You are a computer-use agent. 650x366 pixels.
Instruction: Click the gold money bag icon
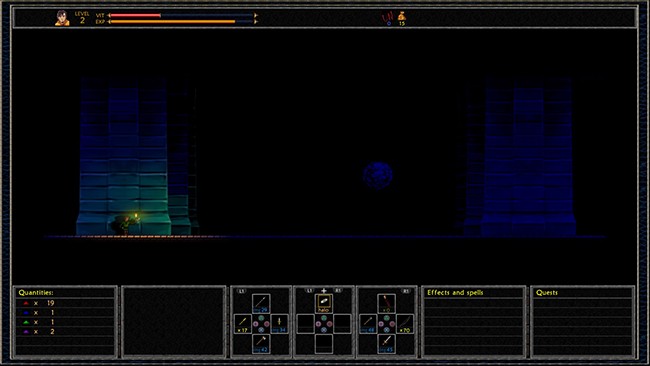(402, 16)
